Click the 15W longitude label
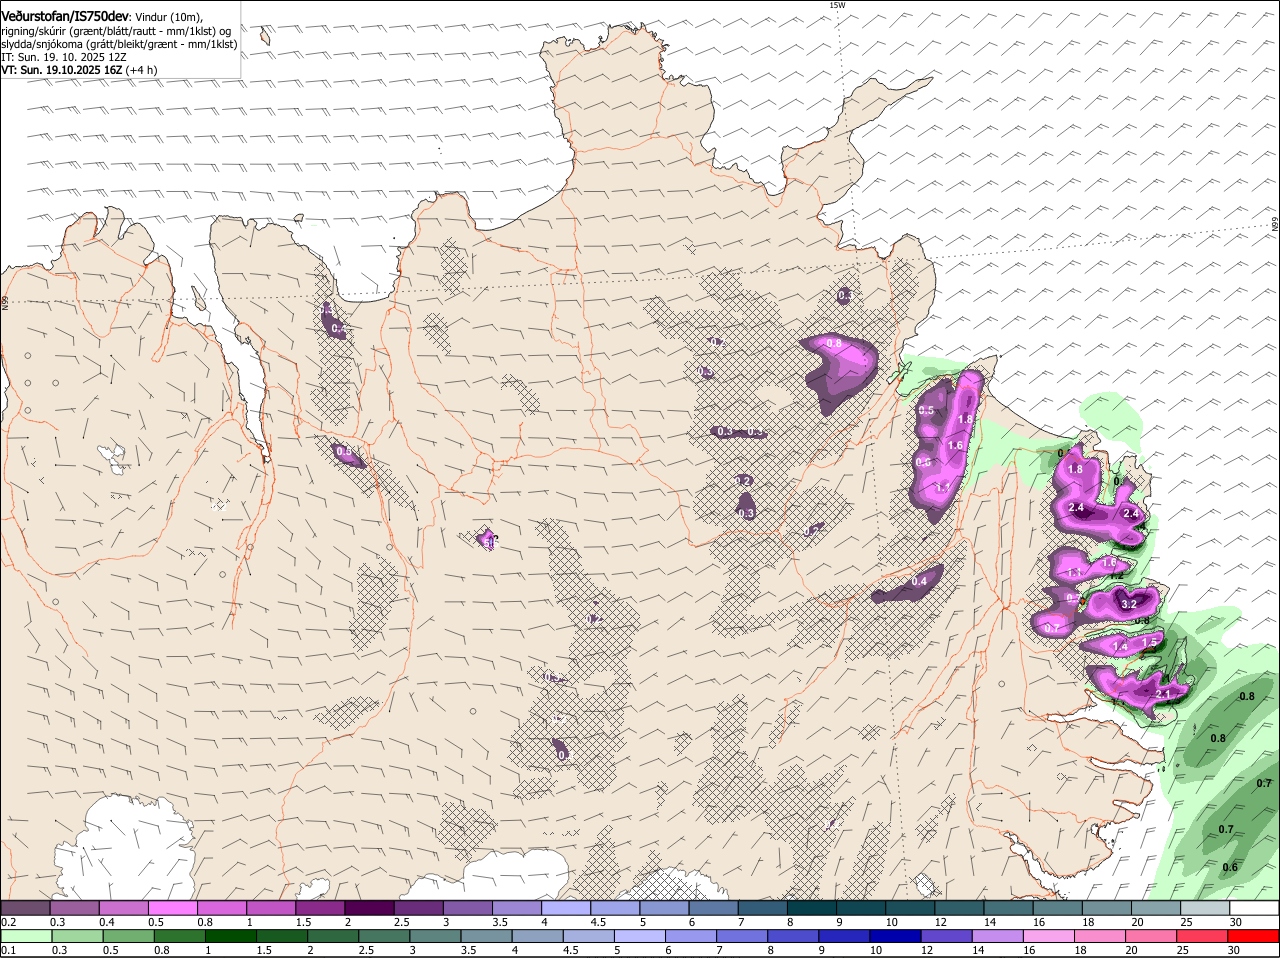Screen dimensions: 1280x958 pyautogui.click(x=837, y=6)
